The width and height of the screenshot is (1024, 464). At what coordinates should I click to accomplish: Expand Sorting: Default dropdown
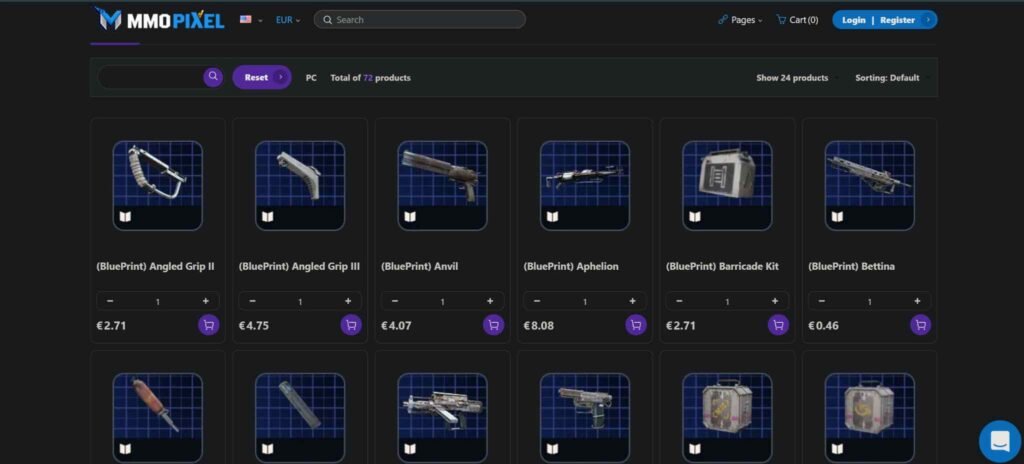890,78
